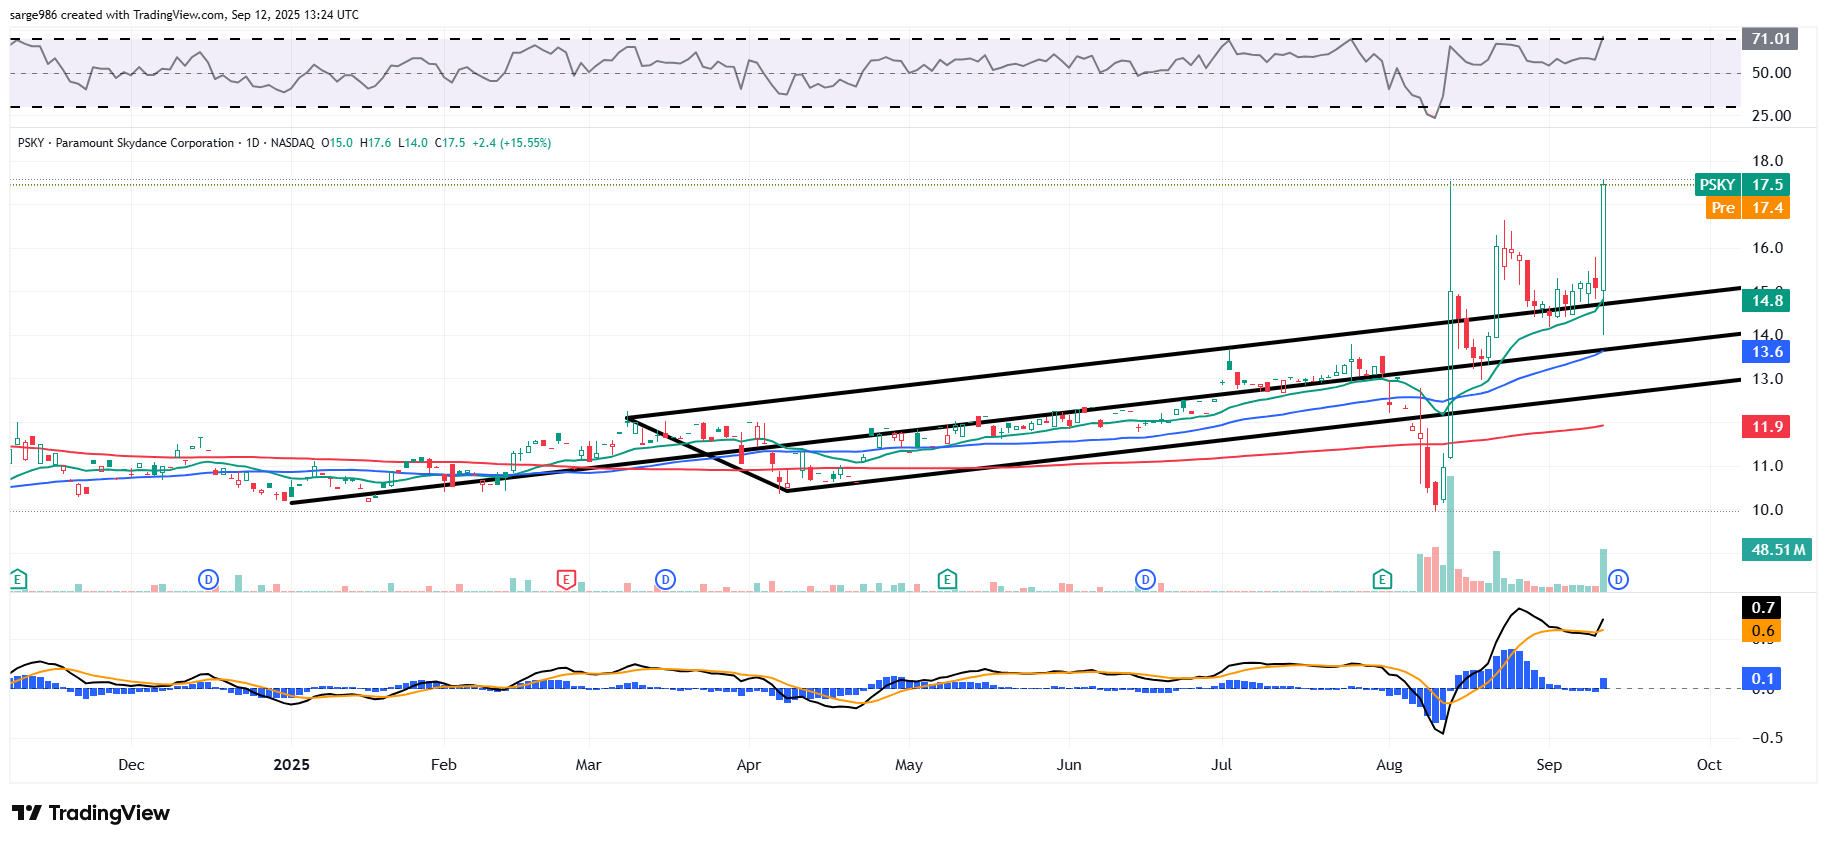Click the Sep label on the time axis
Screen dimensions: 1827x843
(x=1548, y=765)
